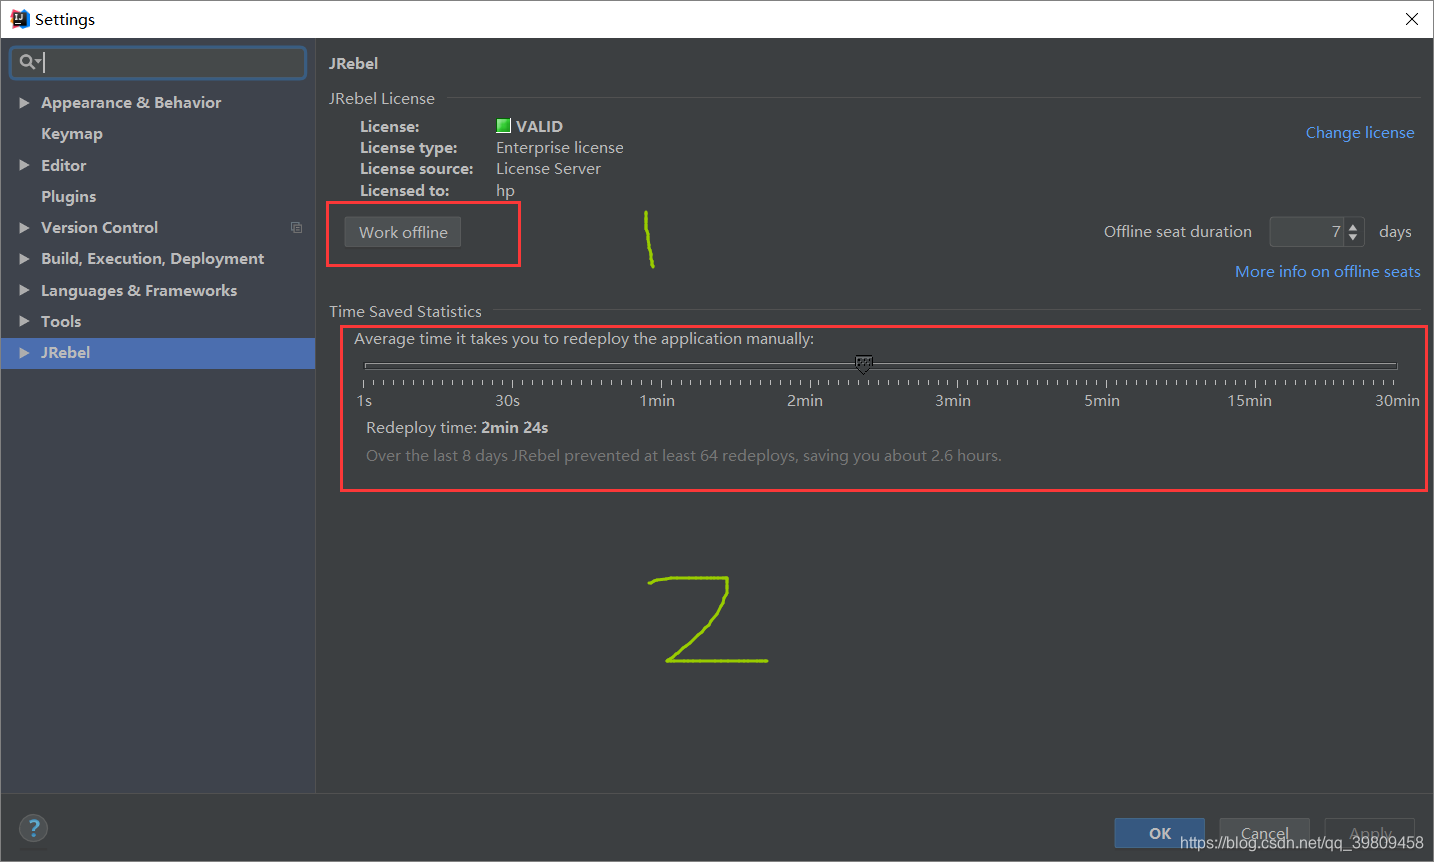Click the 'License Server' source value

pos(548,169)
